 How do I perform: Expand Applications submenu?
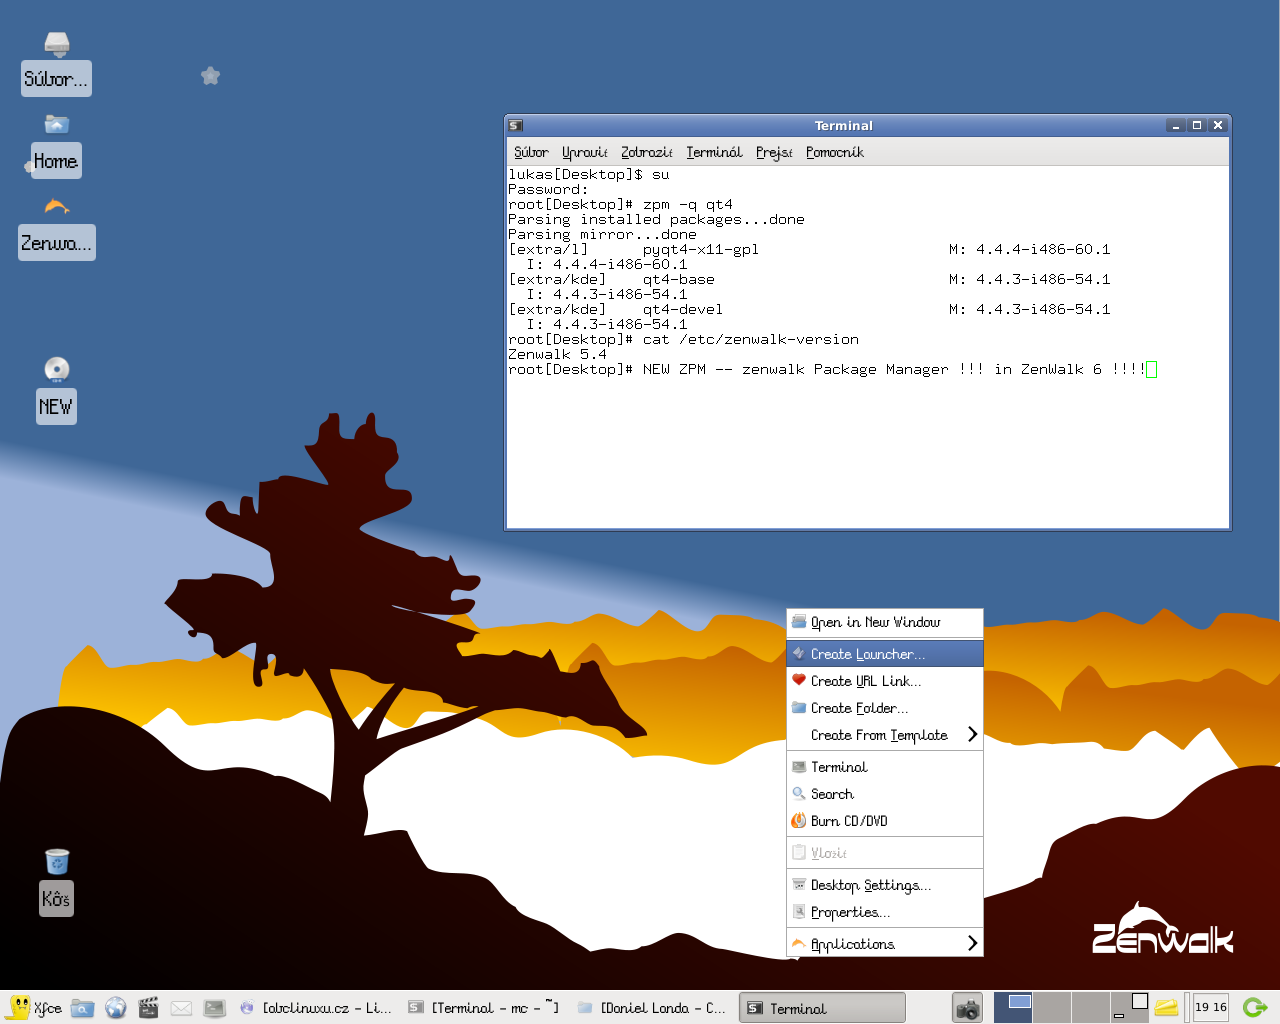[885, 944]
